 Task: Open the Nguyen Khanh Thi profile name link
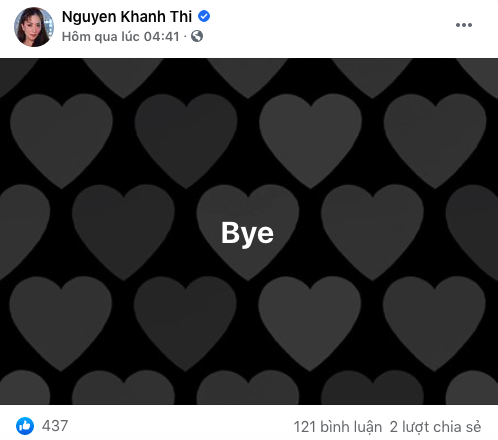click(x=127, y=17)
